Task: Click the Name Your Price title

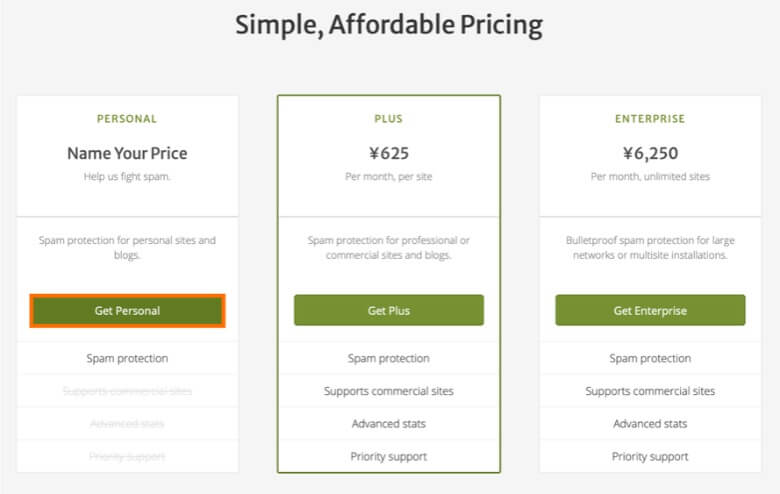Action: 127,153
